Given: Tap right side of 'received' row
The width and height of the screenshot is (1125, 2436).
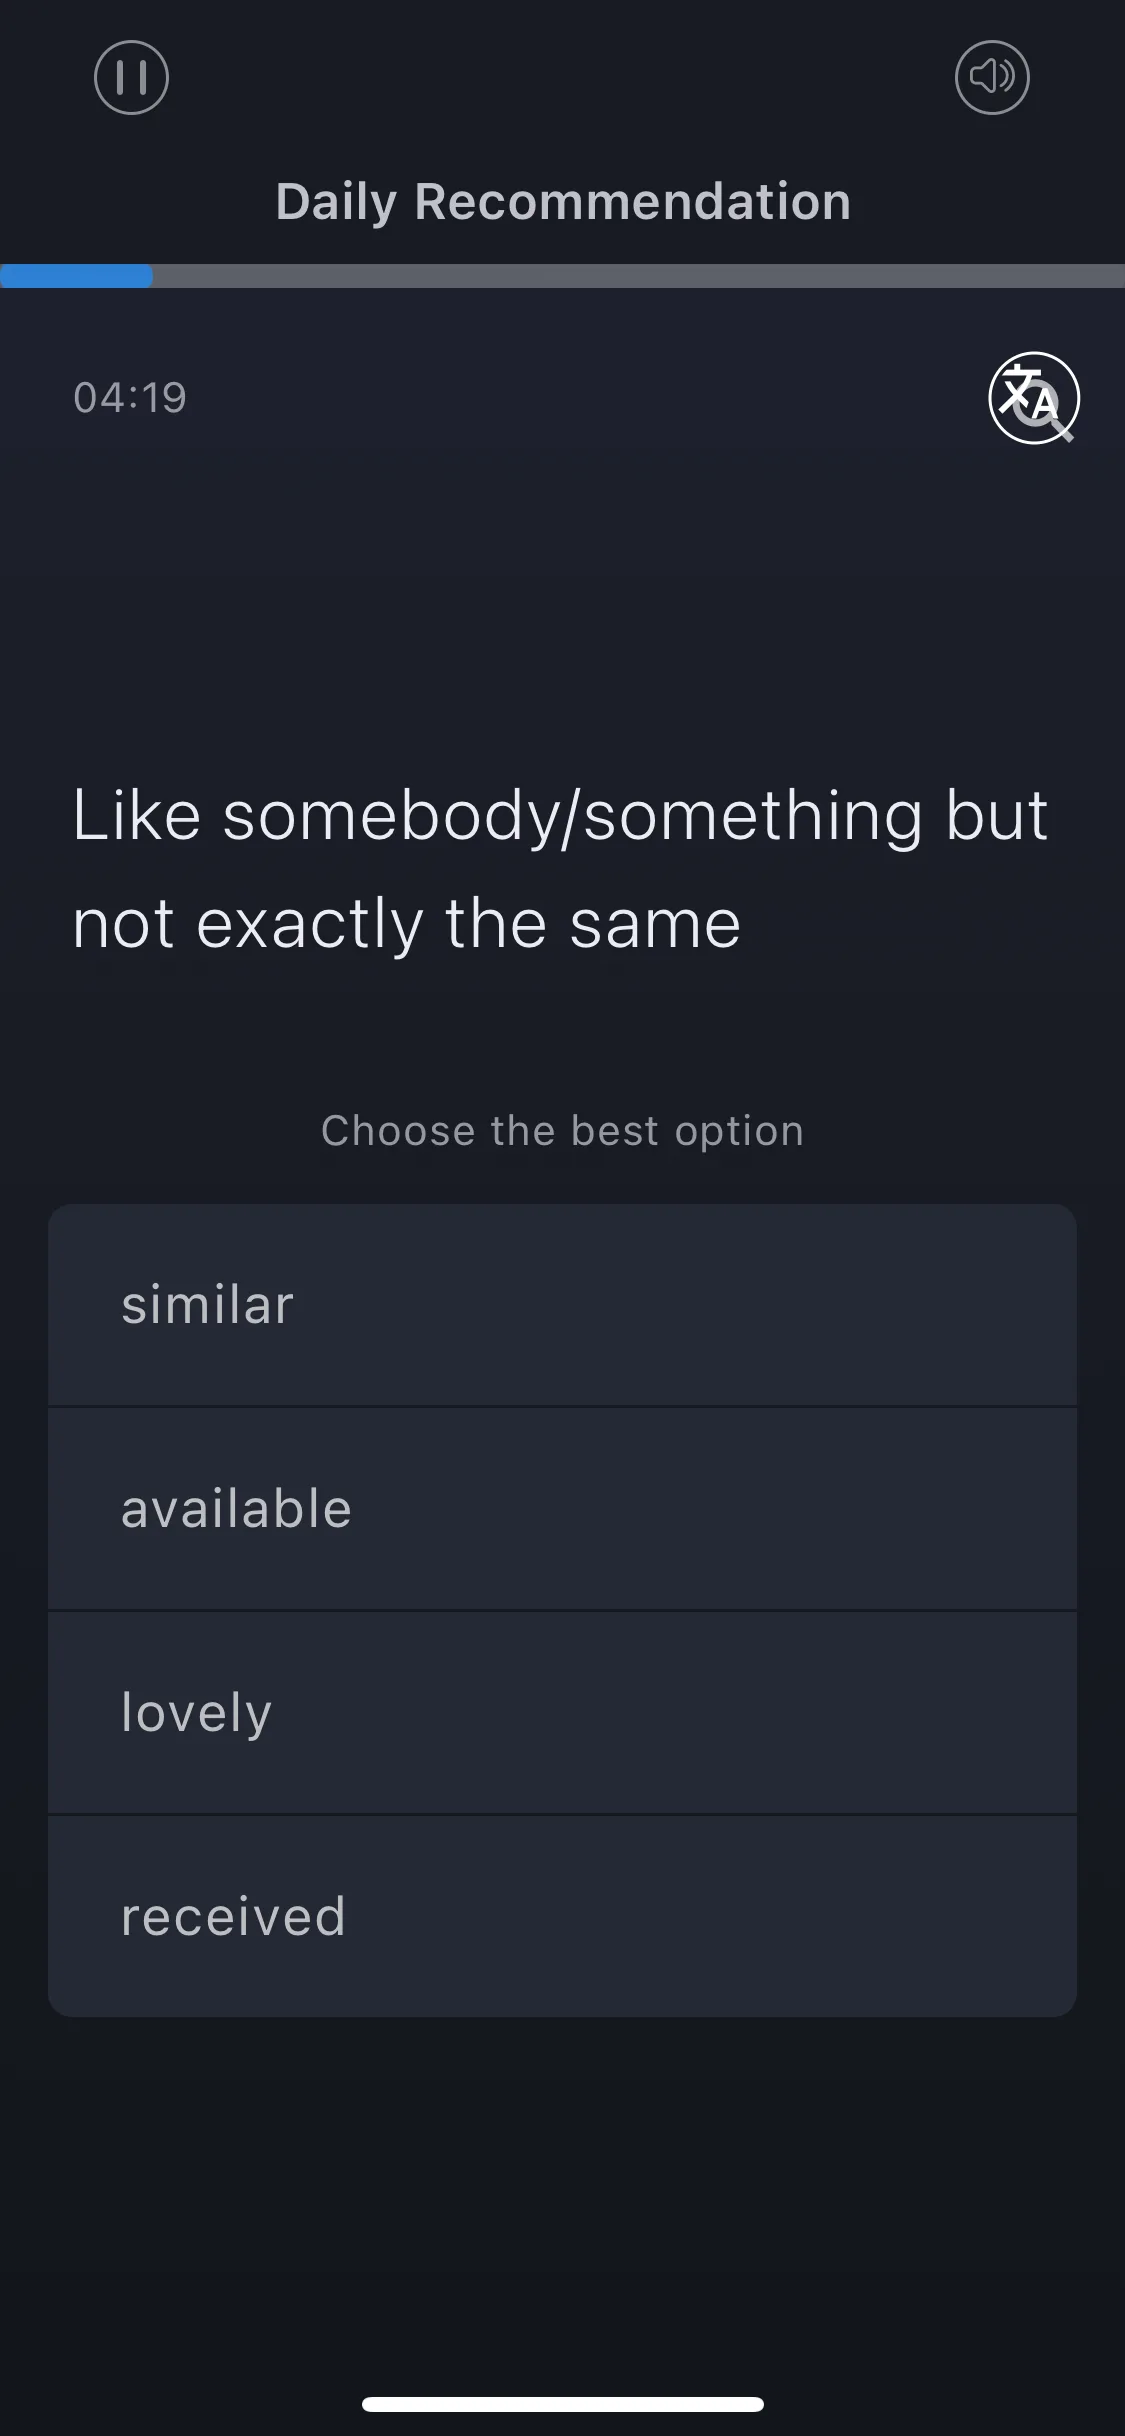Looking at the screenshot, I should pyautogui.click(x=1000, y=1916).
